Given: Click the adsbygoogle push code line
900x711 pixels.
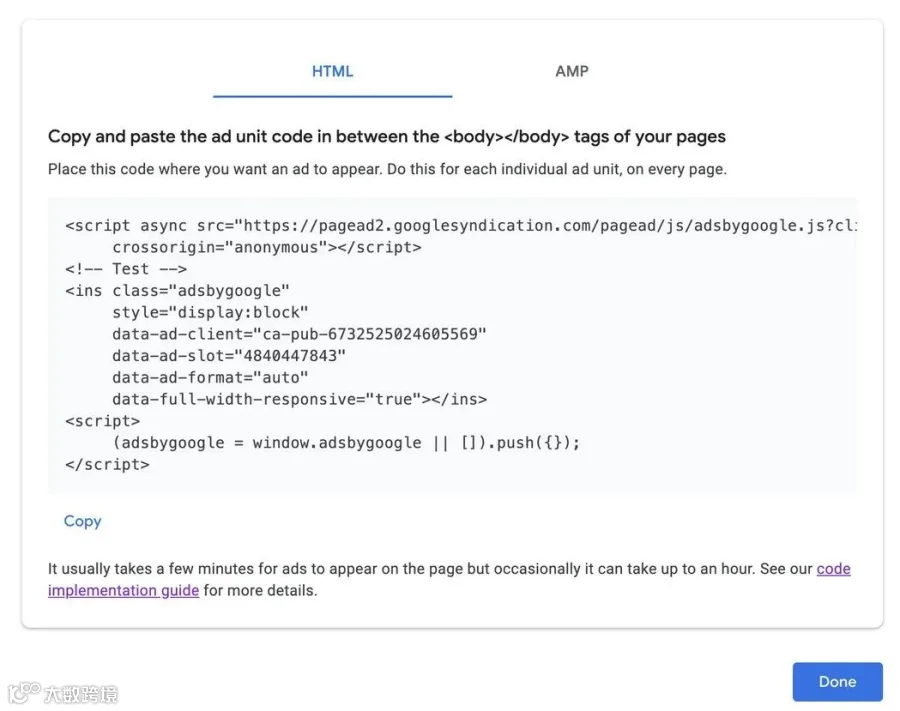Looking at the screenshot, I should point(346,442).
